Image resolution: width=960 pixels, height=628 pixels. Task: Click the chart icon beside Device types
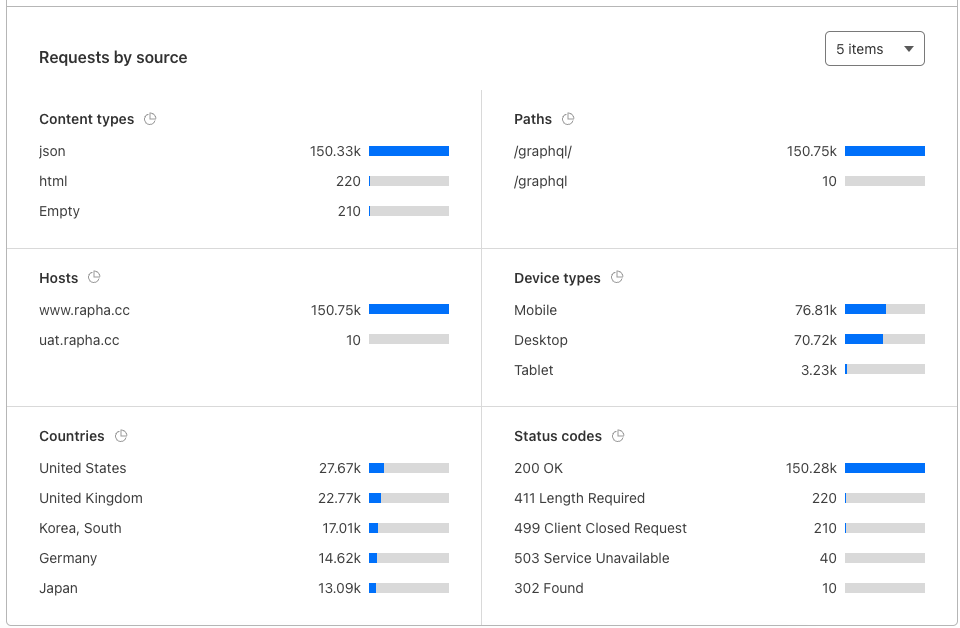tap(617, 277)
